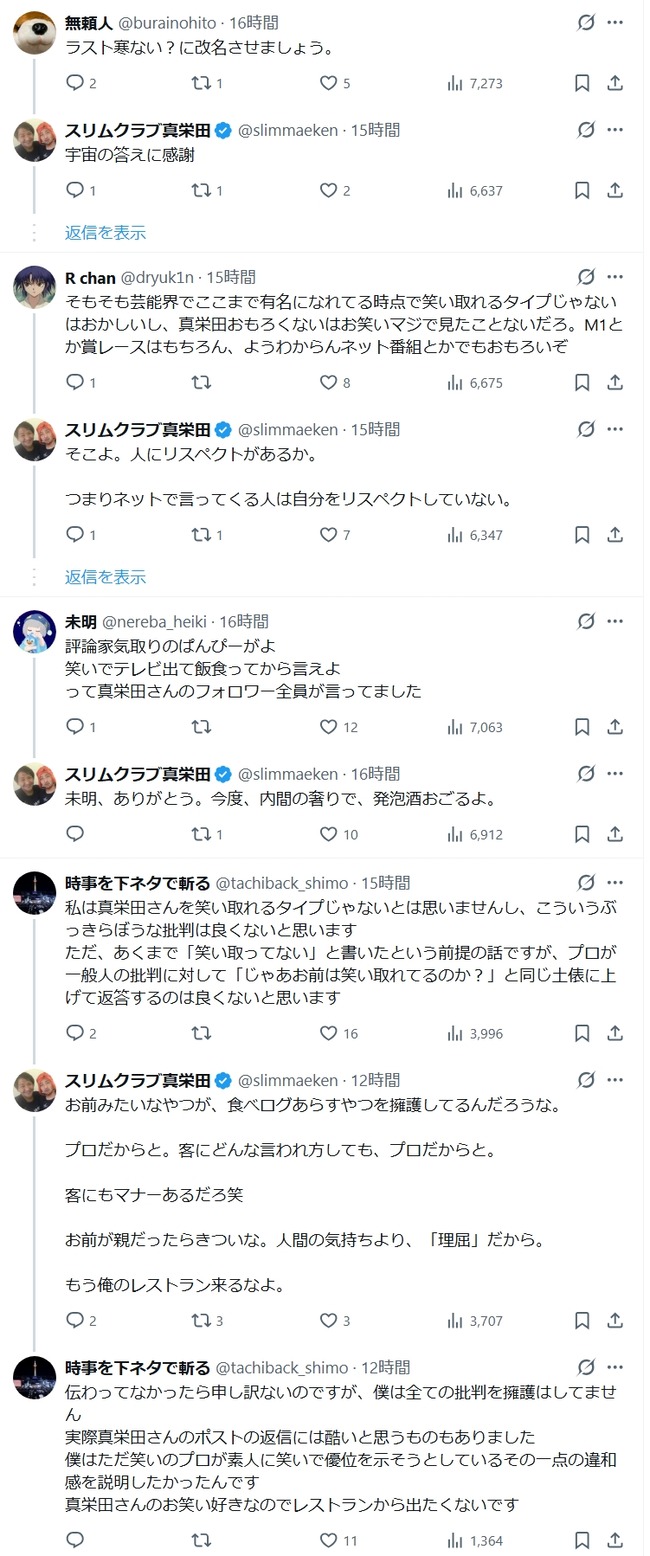Like the post by 未明
650x1556 pixels.
(328, 727)
